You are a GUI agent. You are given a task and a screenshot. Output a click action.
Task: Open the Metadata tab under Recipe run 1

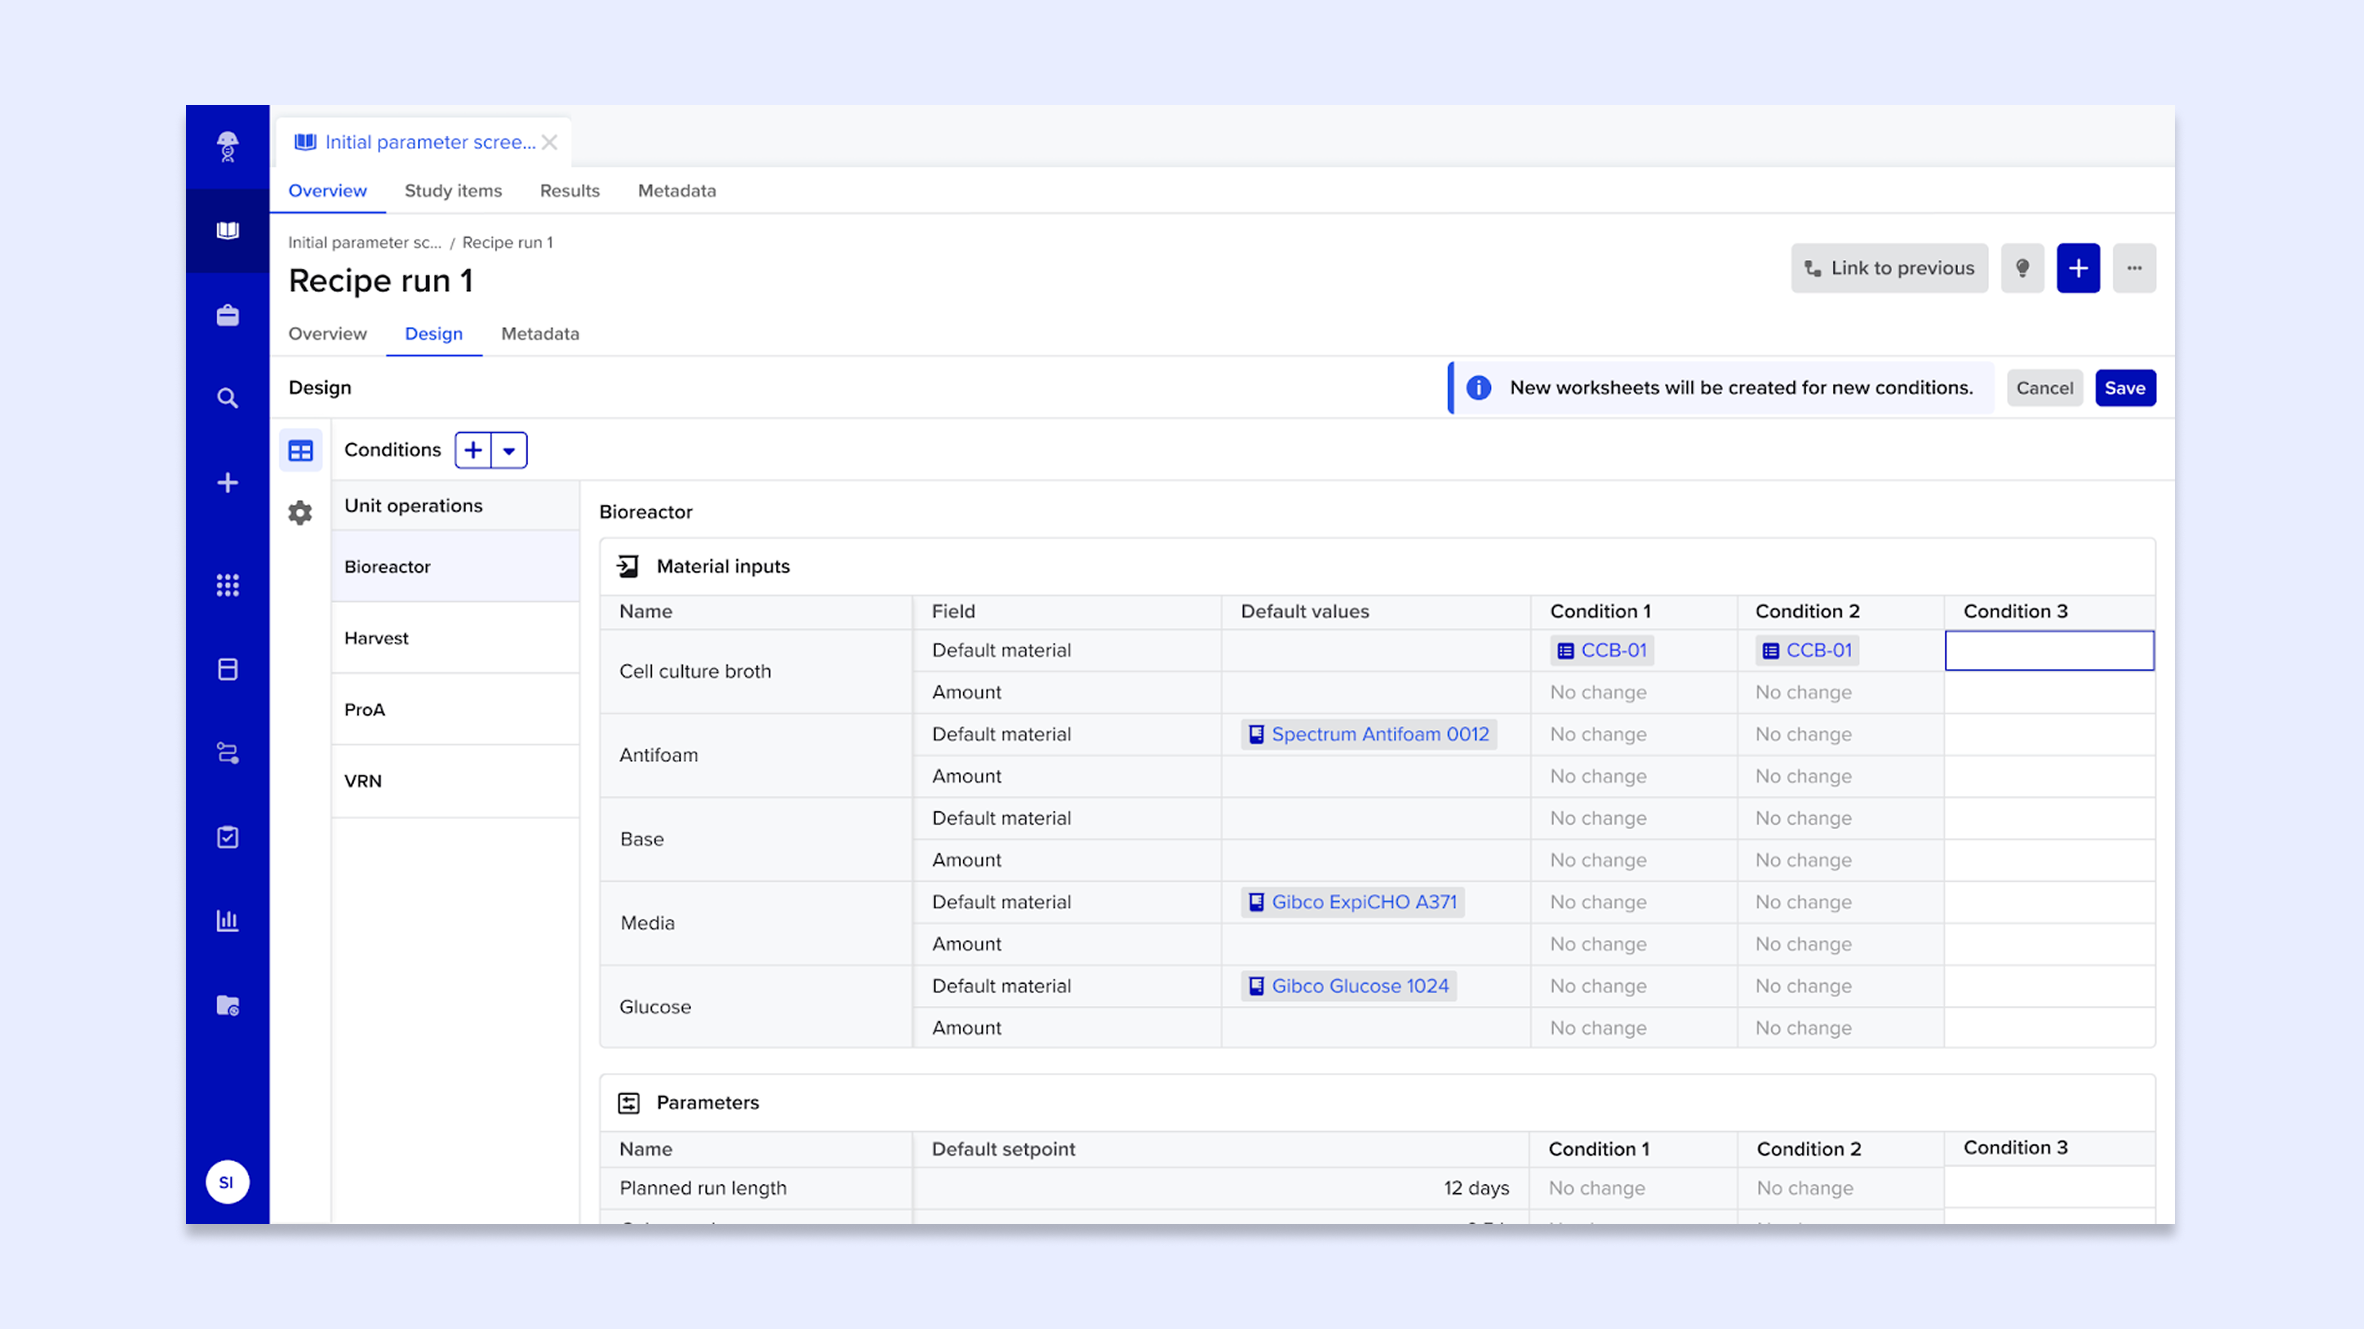point(540,334)
